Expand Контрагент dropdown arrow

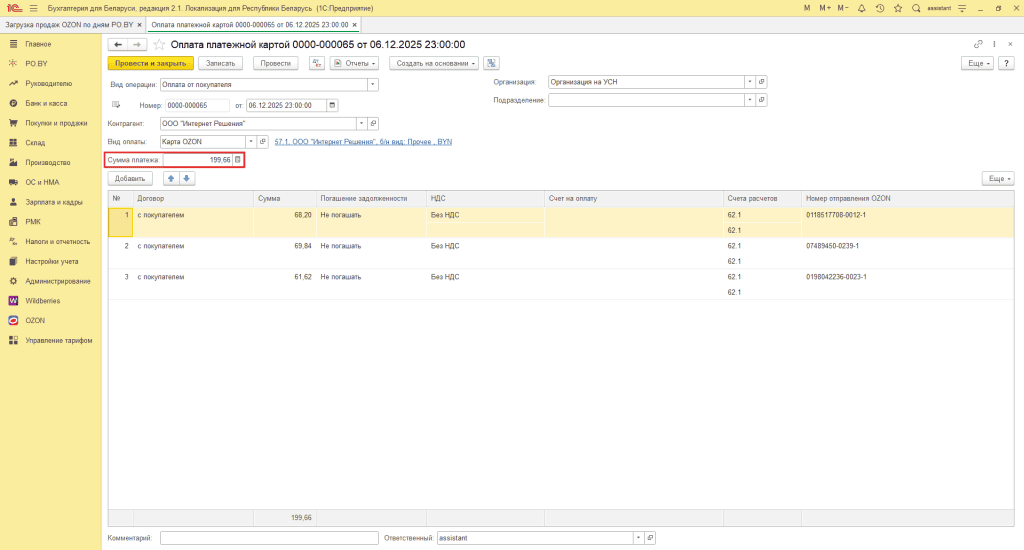[x=361, y=123]
